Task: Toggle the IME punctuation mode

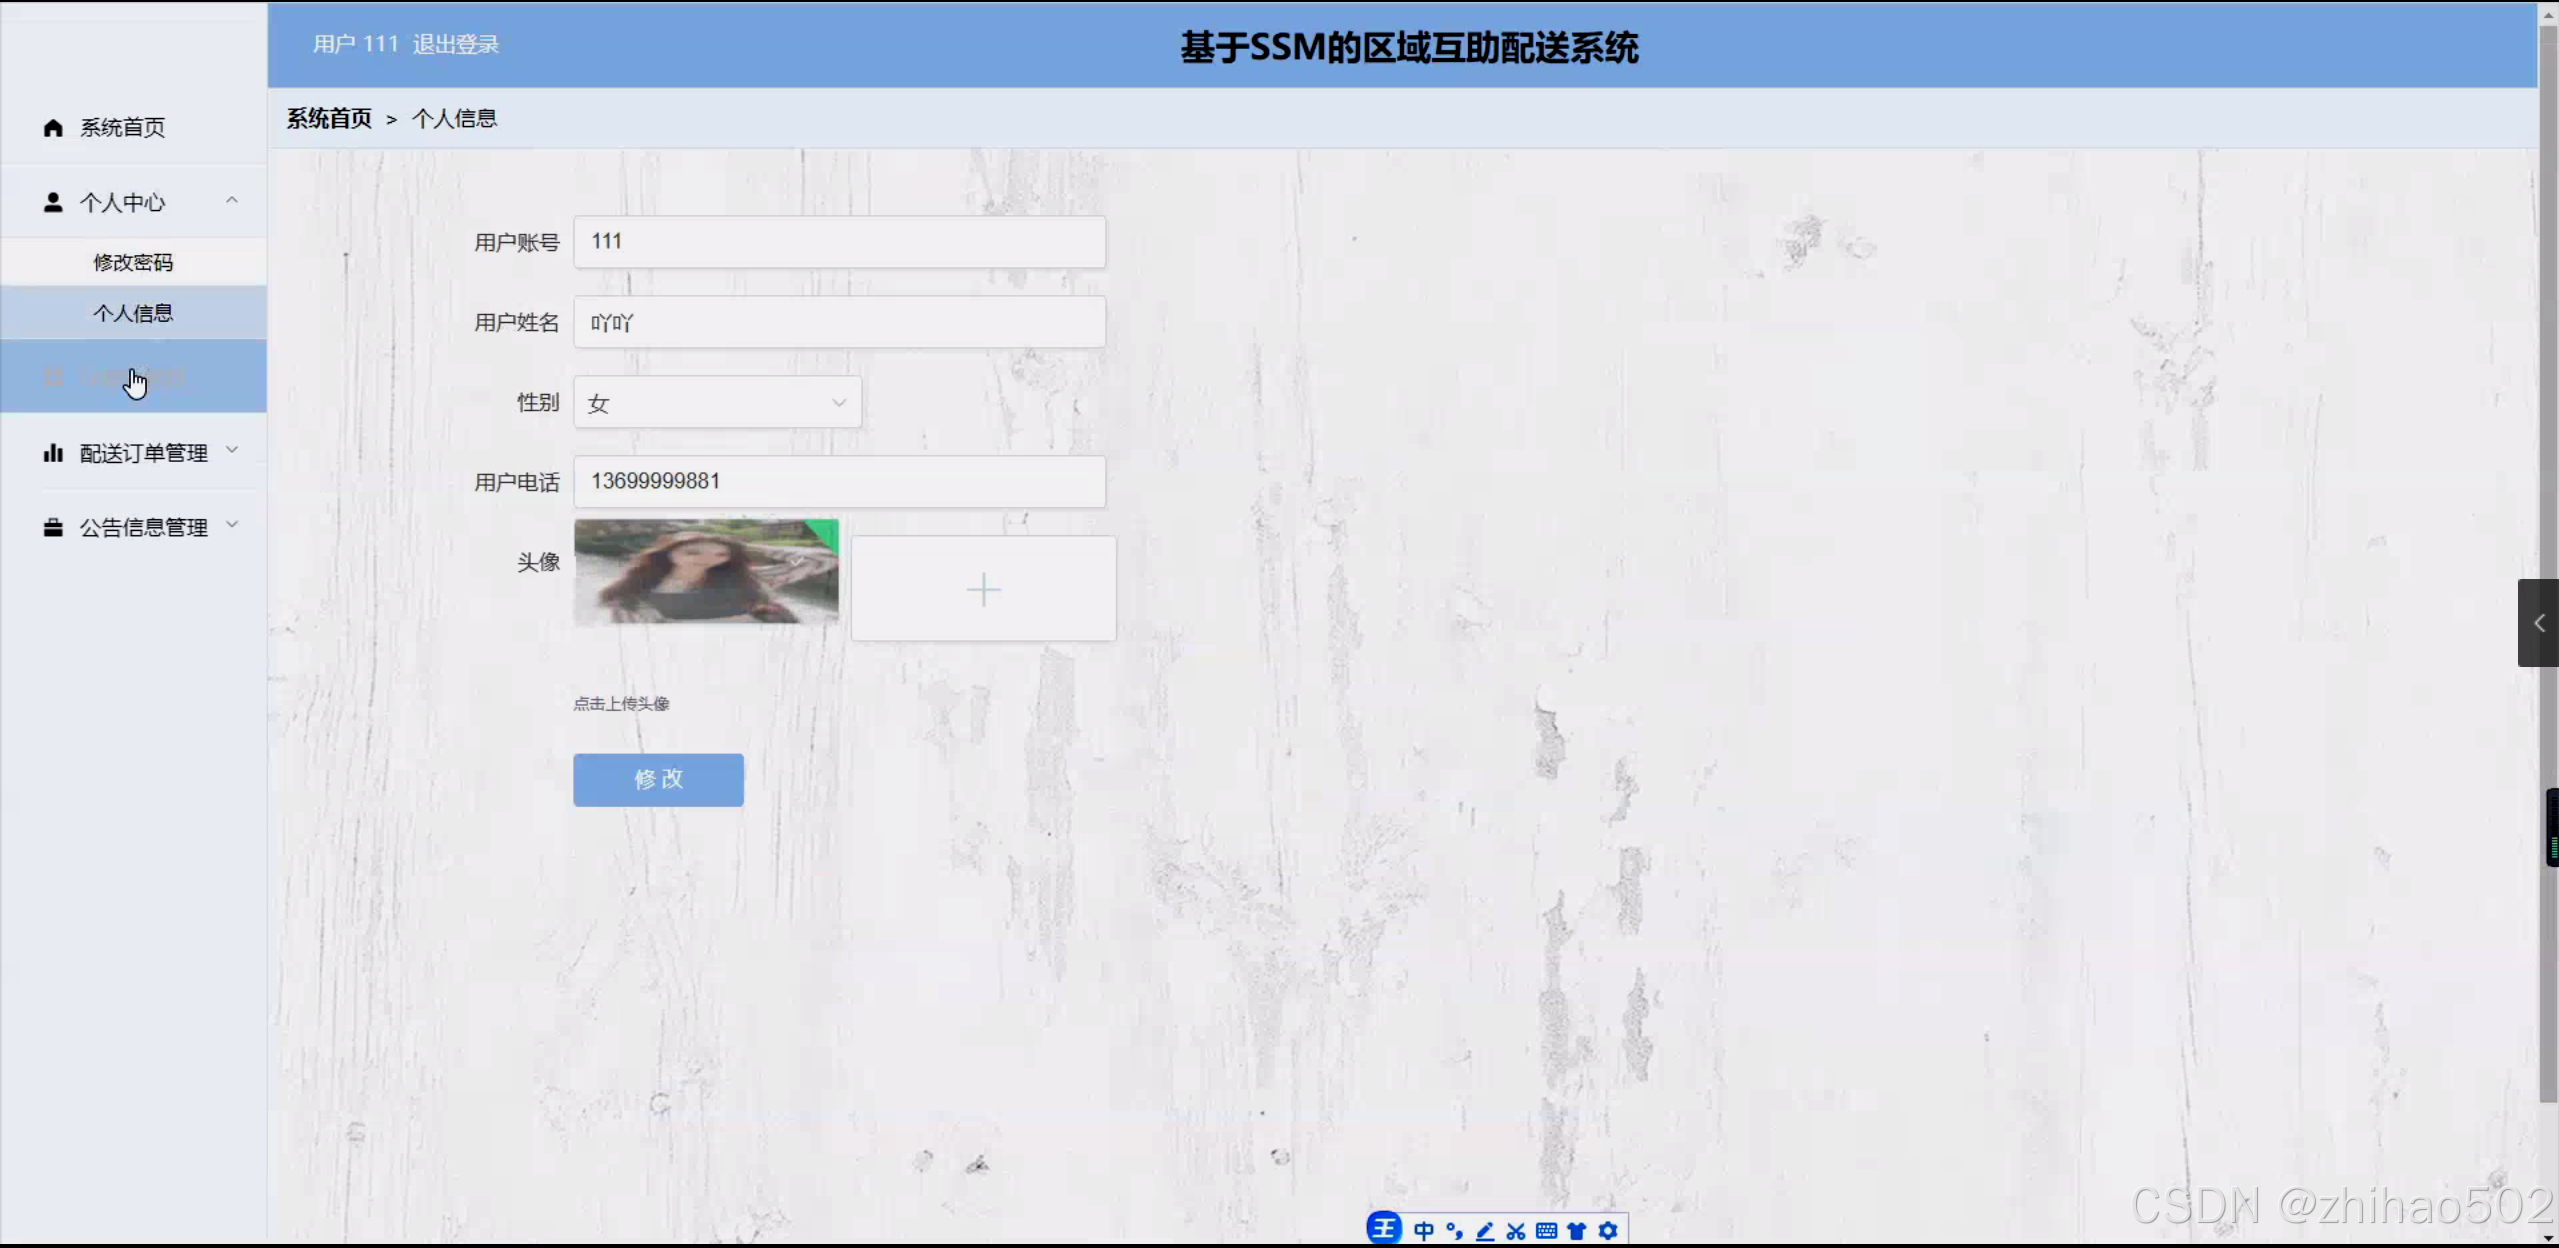Action: coord(1454,1230)
